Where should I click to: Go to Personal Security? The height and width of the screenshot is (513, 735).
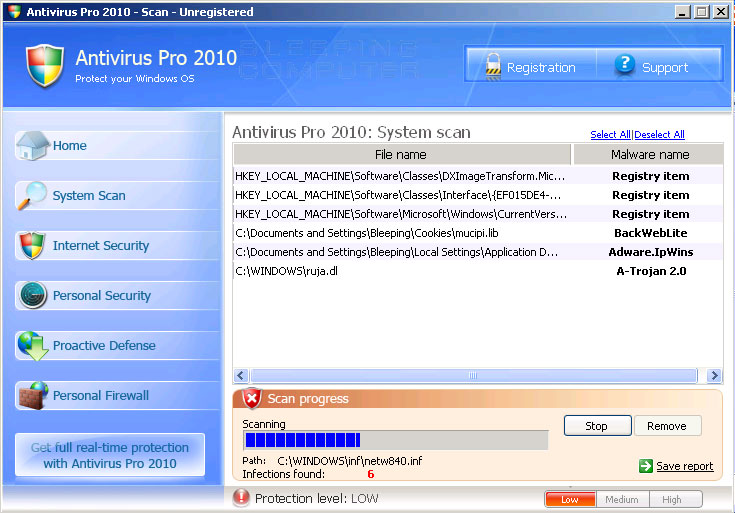pyautogui.click(x=117, y=295)
